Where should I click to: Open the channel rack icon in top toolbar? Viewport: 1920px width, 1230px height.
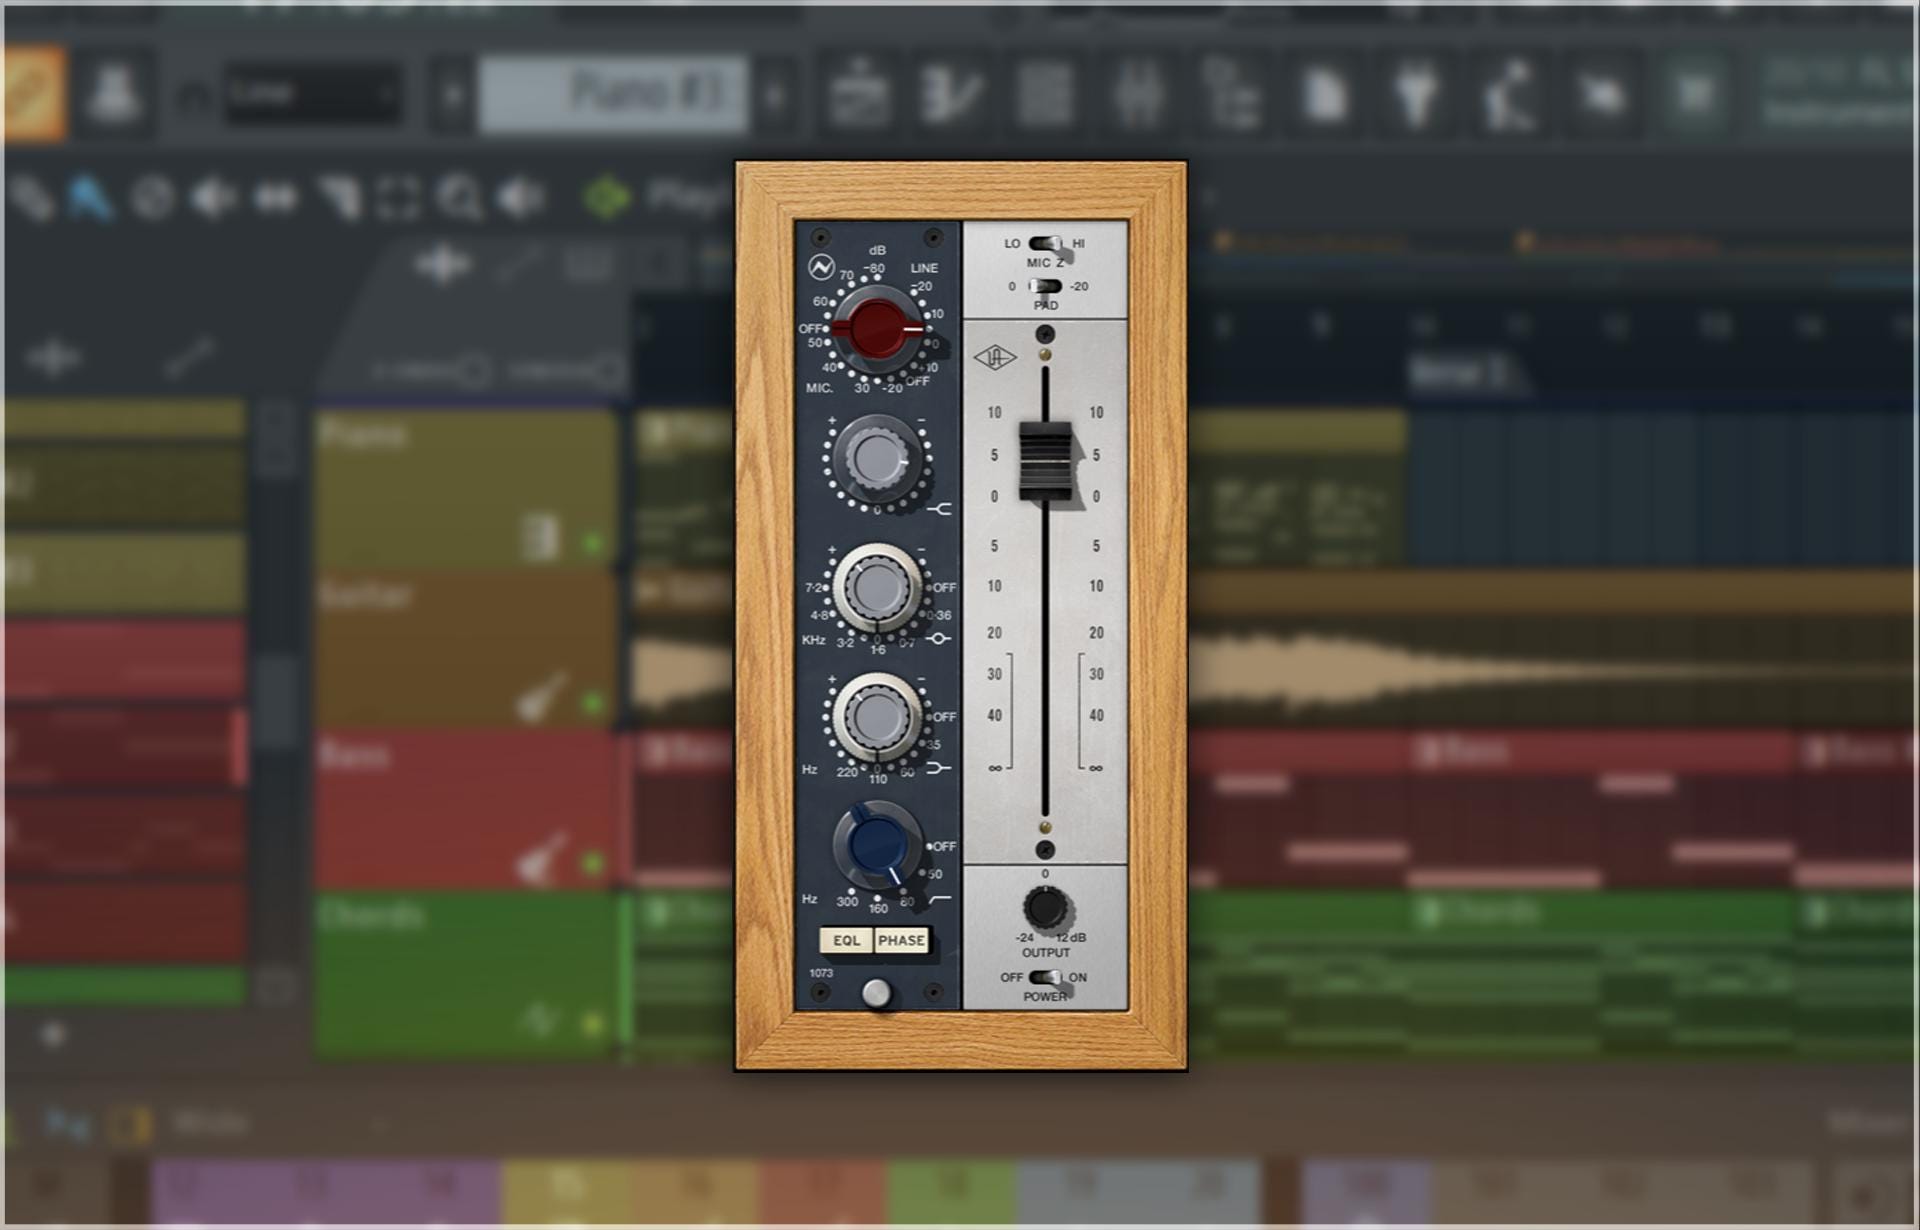1044,94
